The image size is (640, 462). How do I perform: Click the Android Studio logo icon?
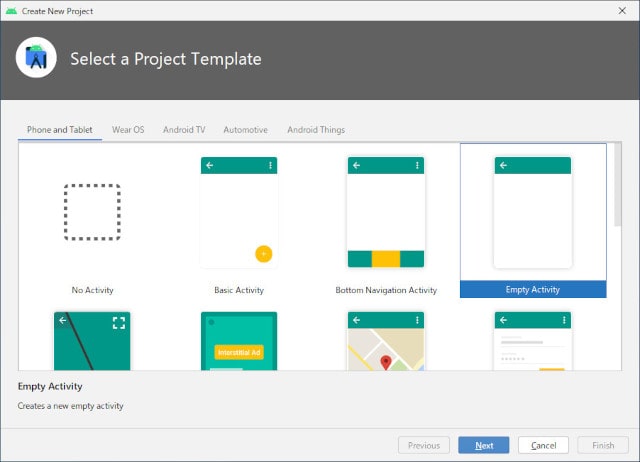37,59
